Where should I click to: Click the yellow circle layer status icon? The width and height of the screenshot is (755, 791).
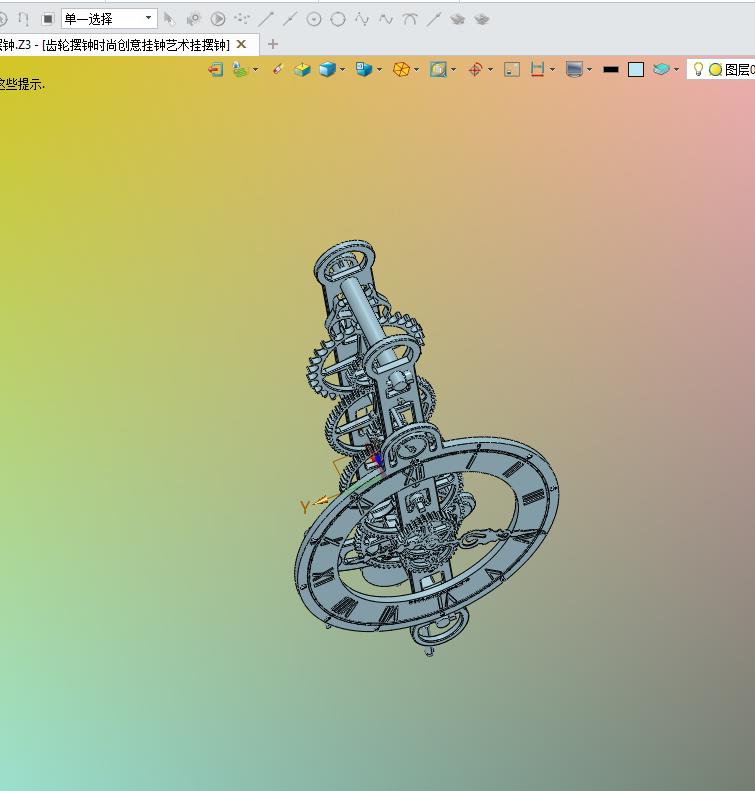point(715,70)
